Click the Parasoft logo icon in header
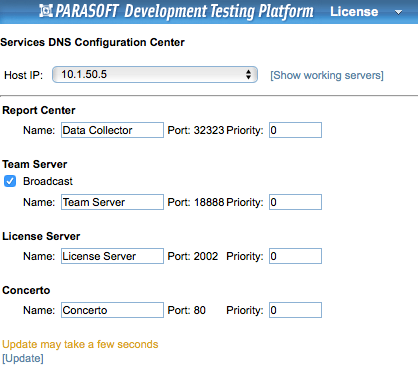This screenshot has width=418, height=372. 46,11
